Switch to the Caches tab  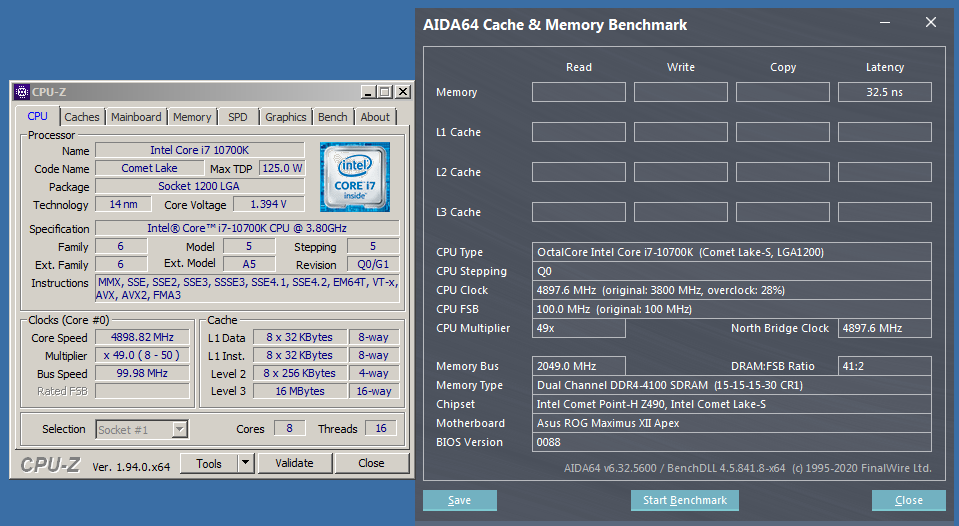pyautogui.click(x=82, y=117)
